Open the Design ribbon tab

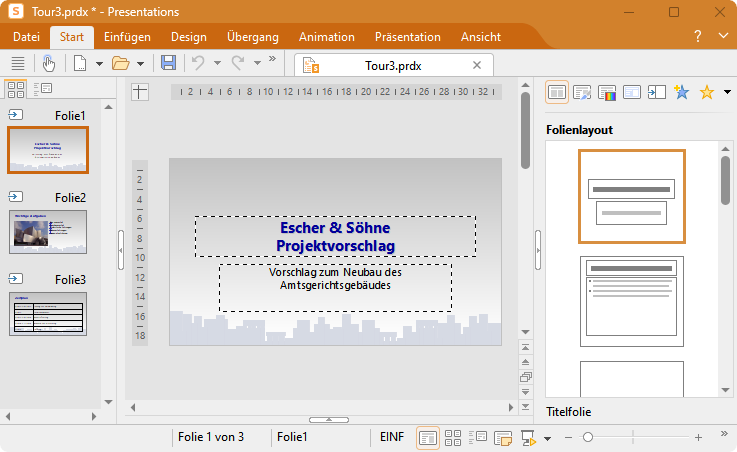coord(188,37)
